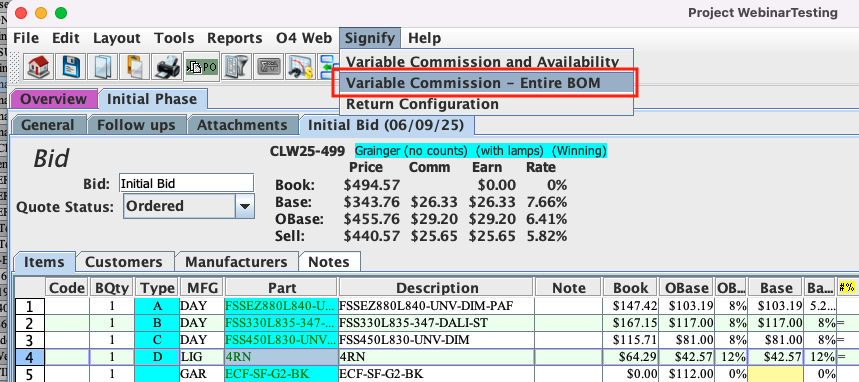
Task: Click the Code column header
Action: pos(67,288)
